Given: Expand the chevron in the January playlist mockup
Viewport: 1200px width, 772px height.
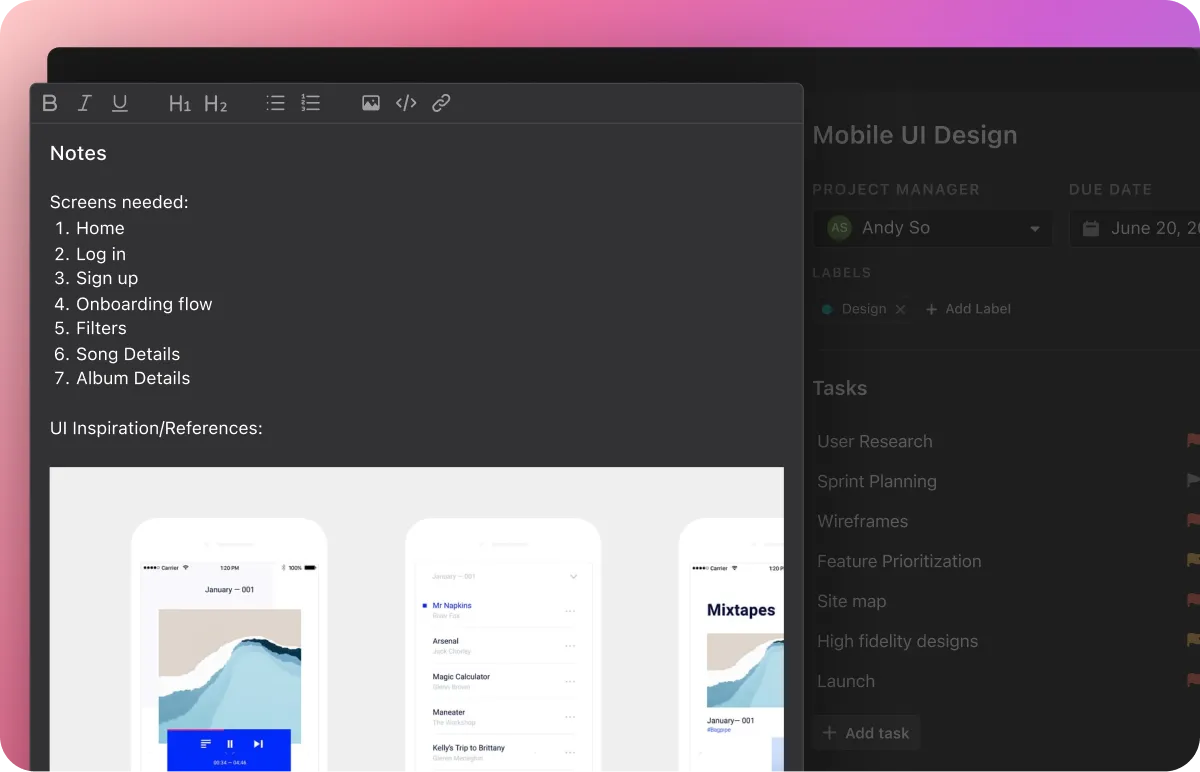Looking at the screenshot, I should coord(573,577).
